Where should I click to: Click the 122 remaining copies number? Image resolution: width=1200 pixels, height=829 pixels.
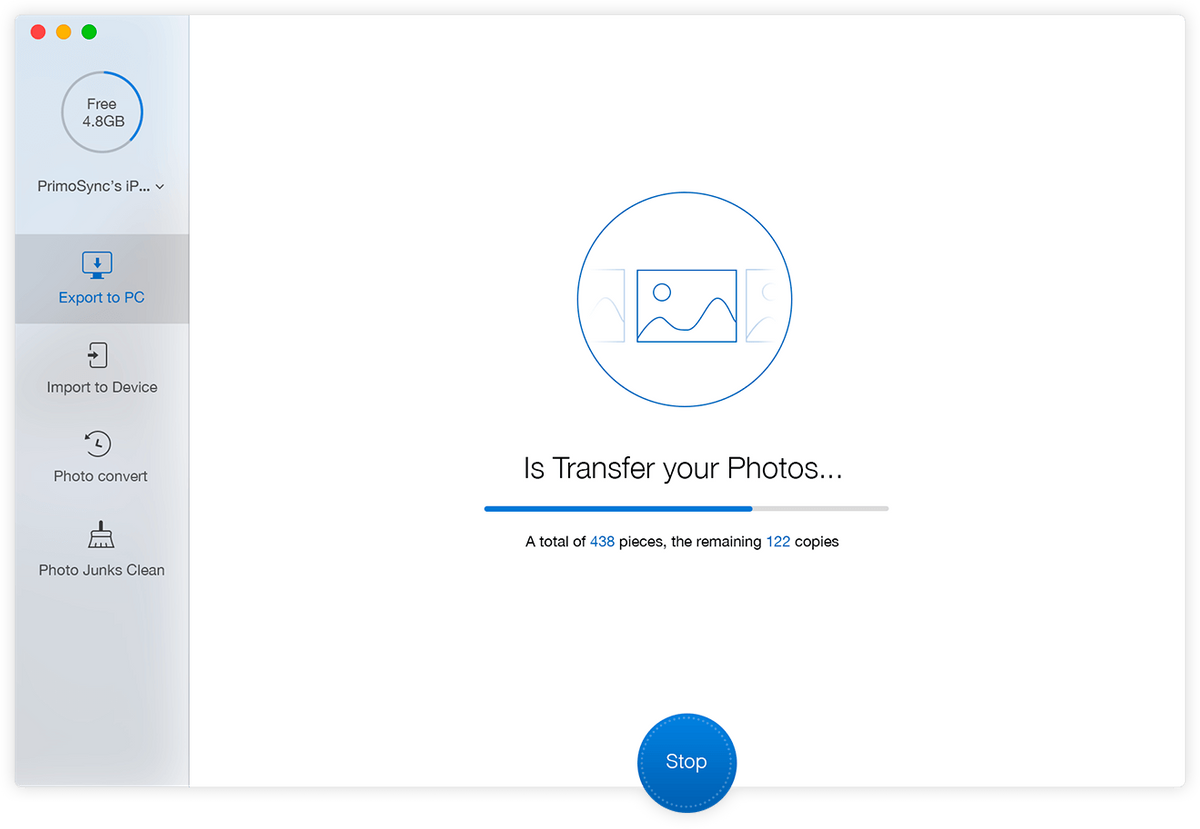point(778,542)
